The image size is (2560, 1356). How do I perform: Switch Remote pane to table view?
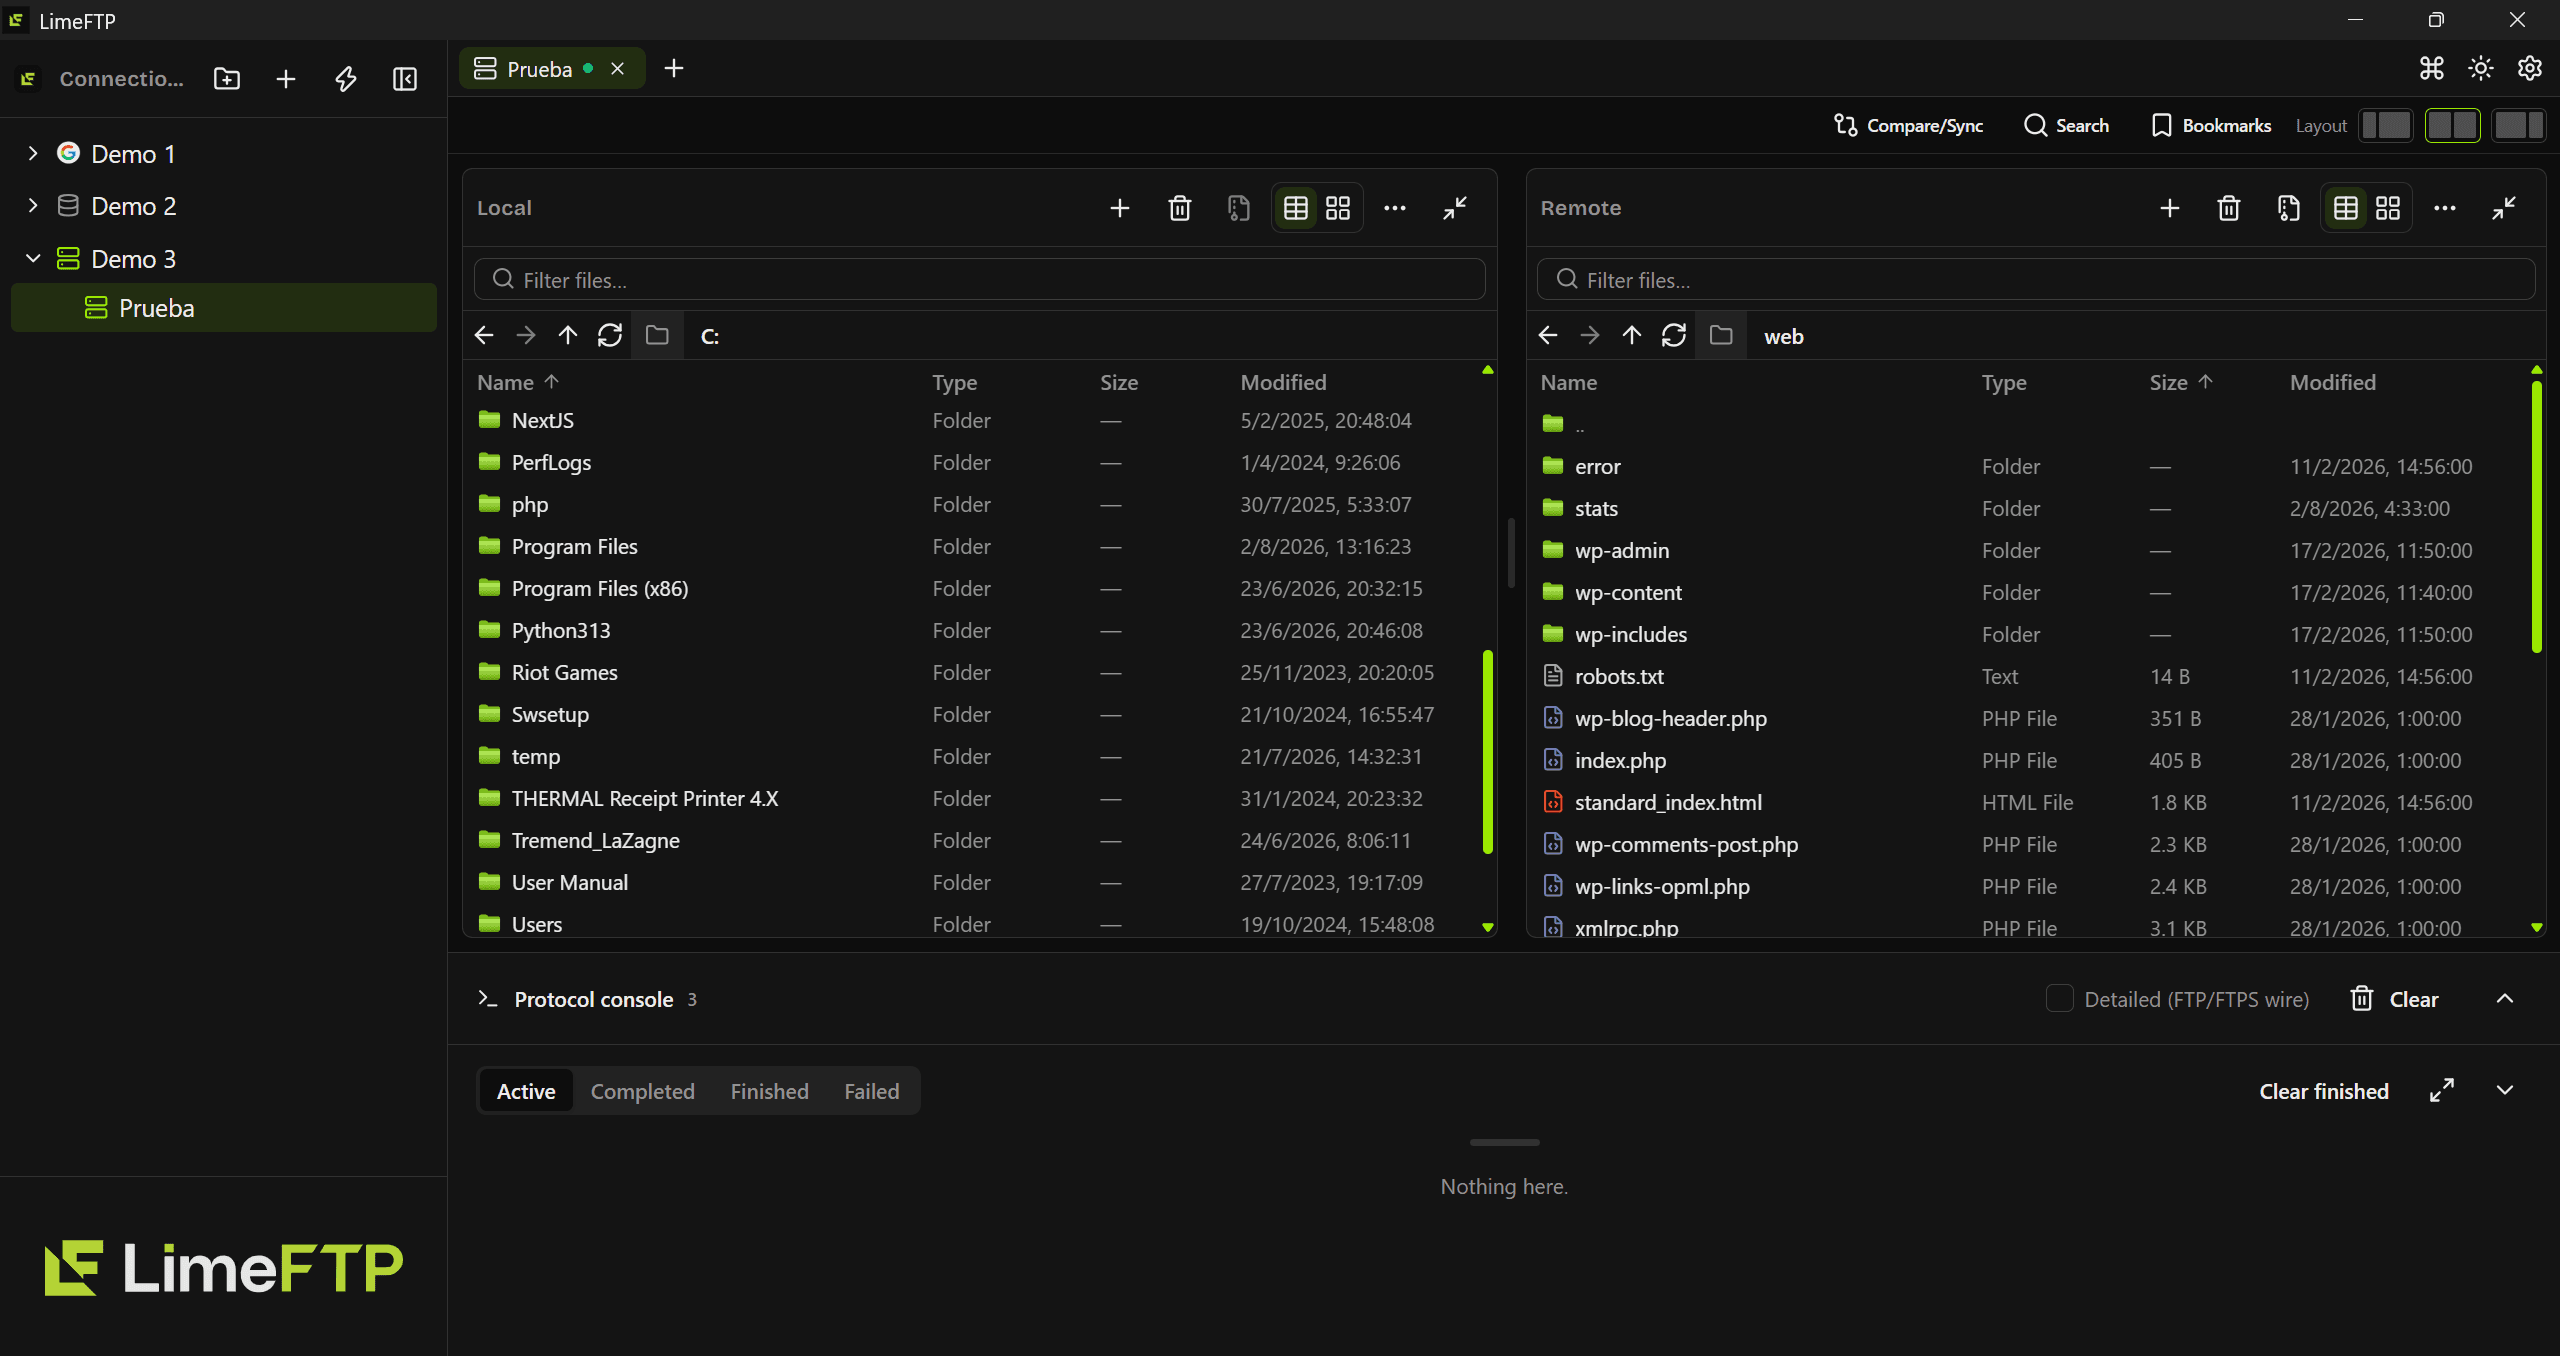tap(2346, 208)
